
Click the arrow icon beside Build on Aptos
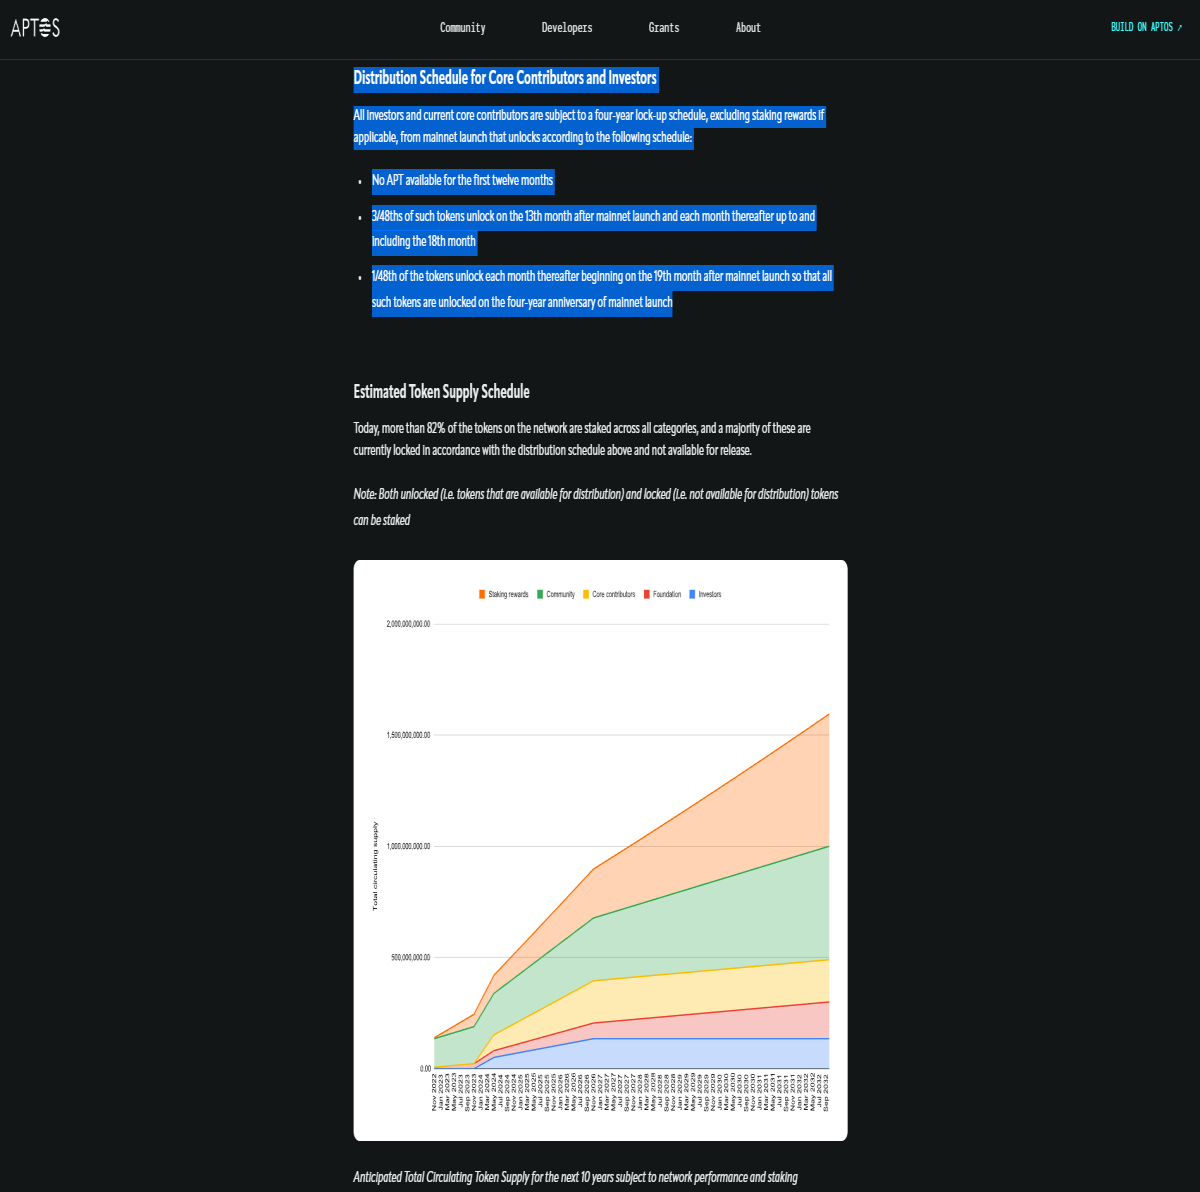pyautogui.click(x=1180, y=28)
